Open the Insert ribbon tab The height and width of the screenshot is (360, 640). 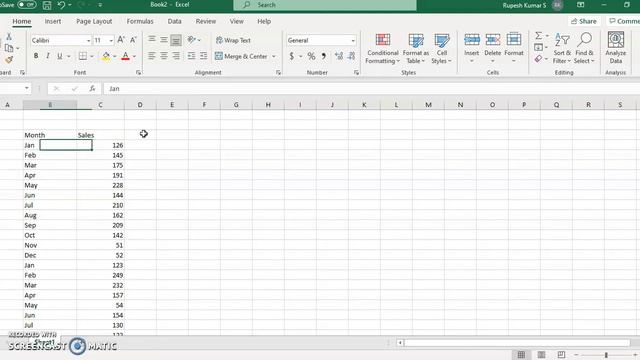pos(53,21)
